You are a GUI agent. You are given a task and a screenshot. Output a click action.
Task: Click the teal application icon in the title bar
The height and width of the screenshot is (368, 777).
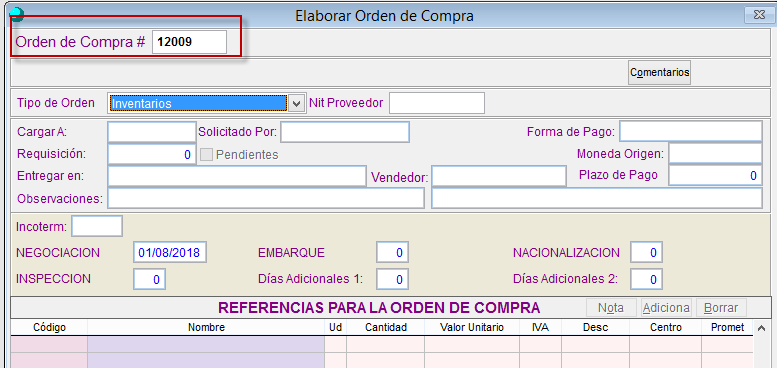tap(17, 15)
